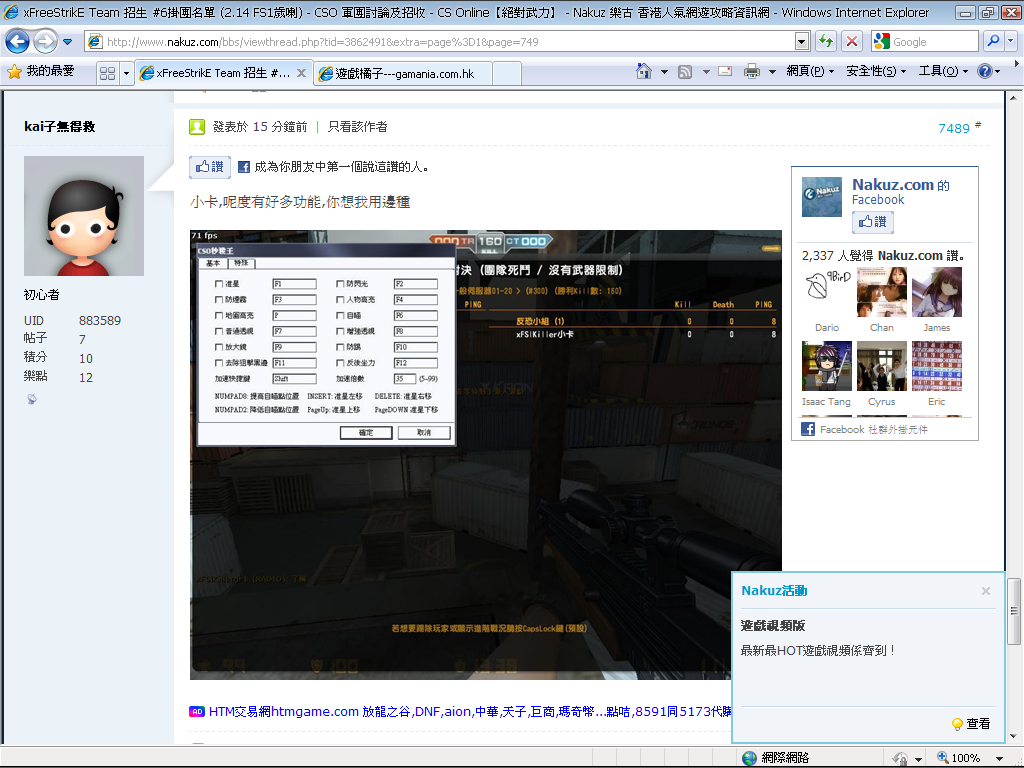Select the 特殊 tab in CSO dialog

[242, 263]
